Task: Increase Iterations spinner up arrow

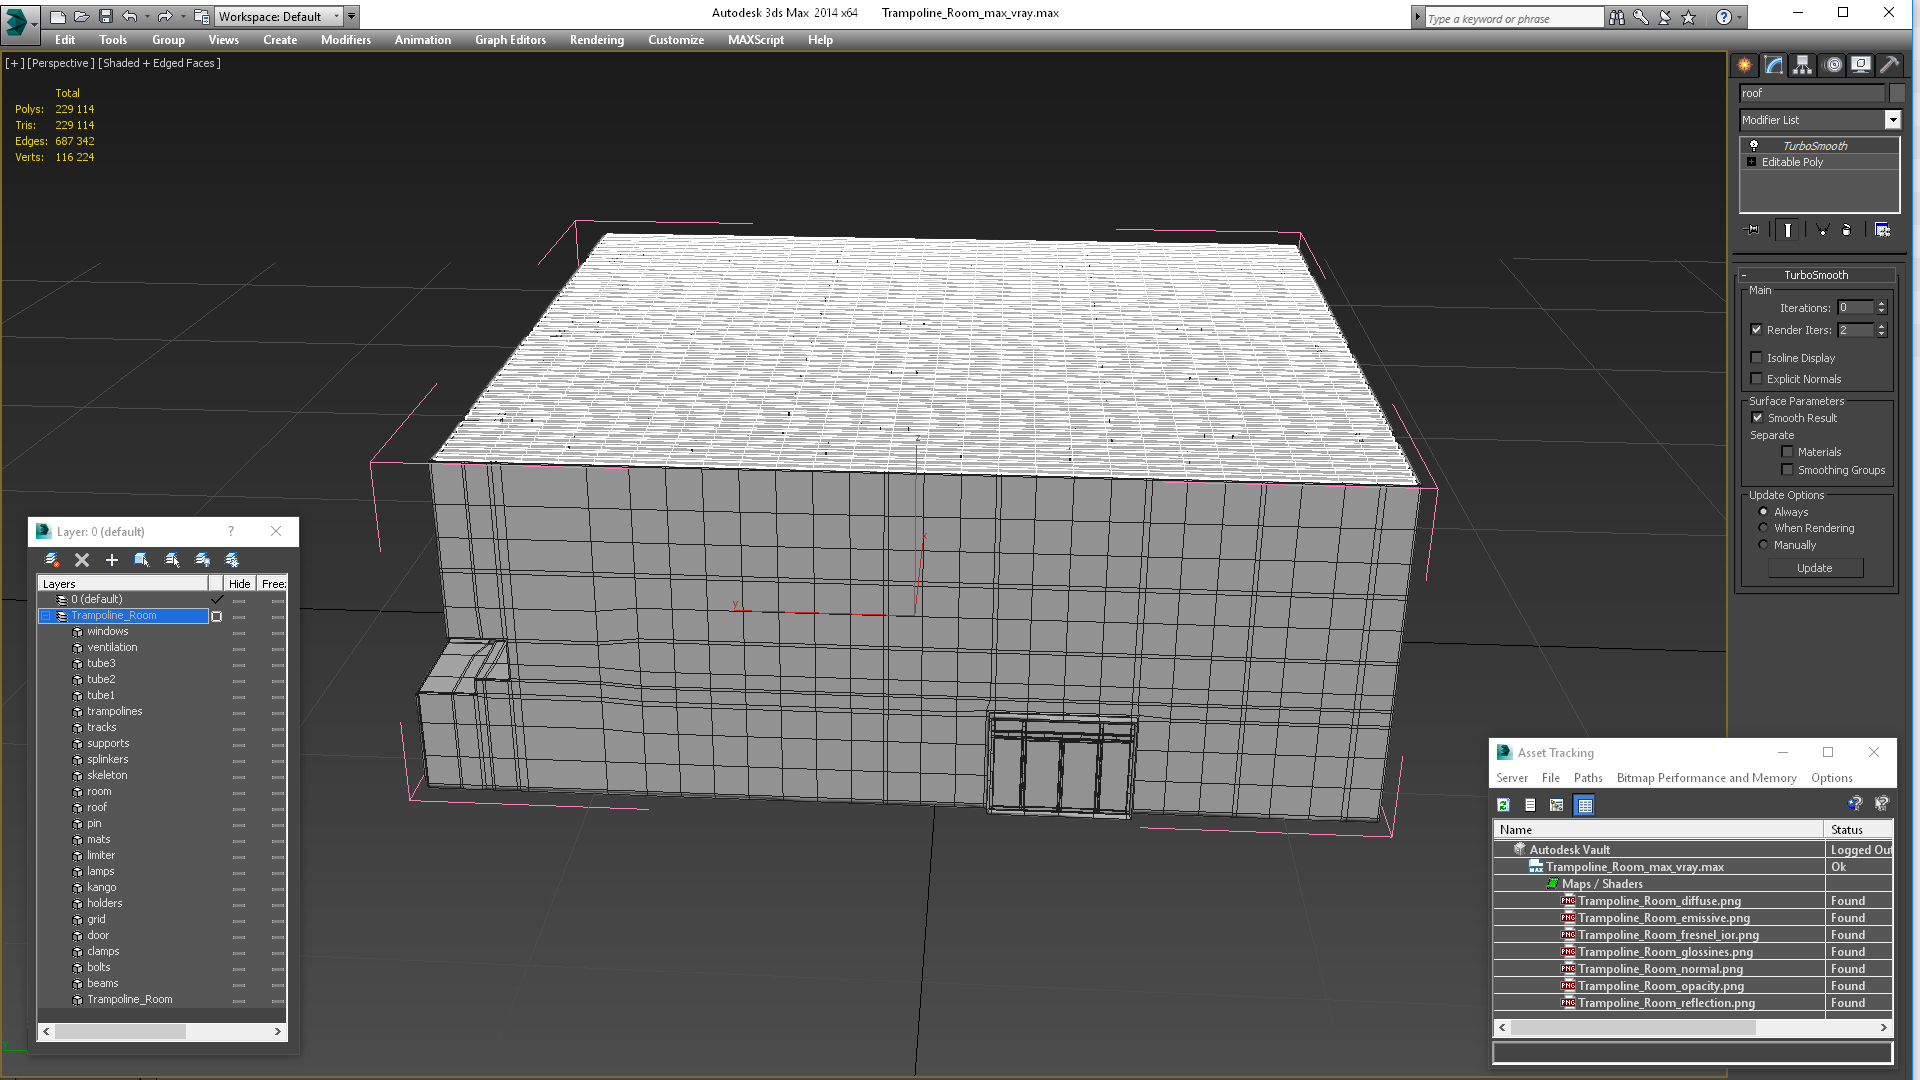Action: coord(1881,304)
